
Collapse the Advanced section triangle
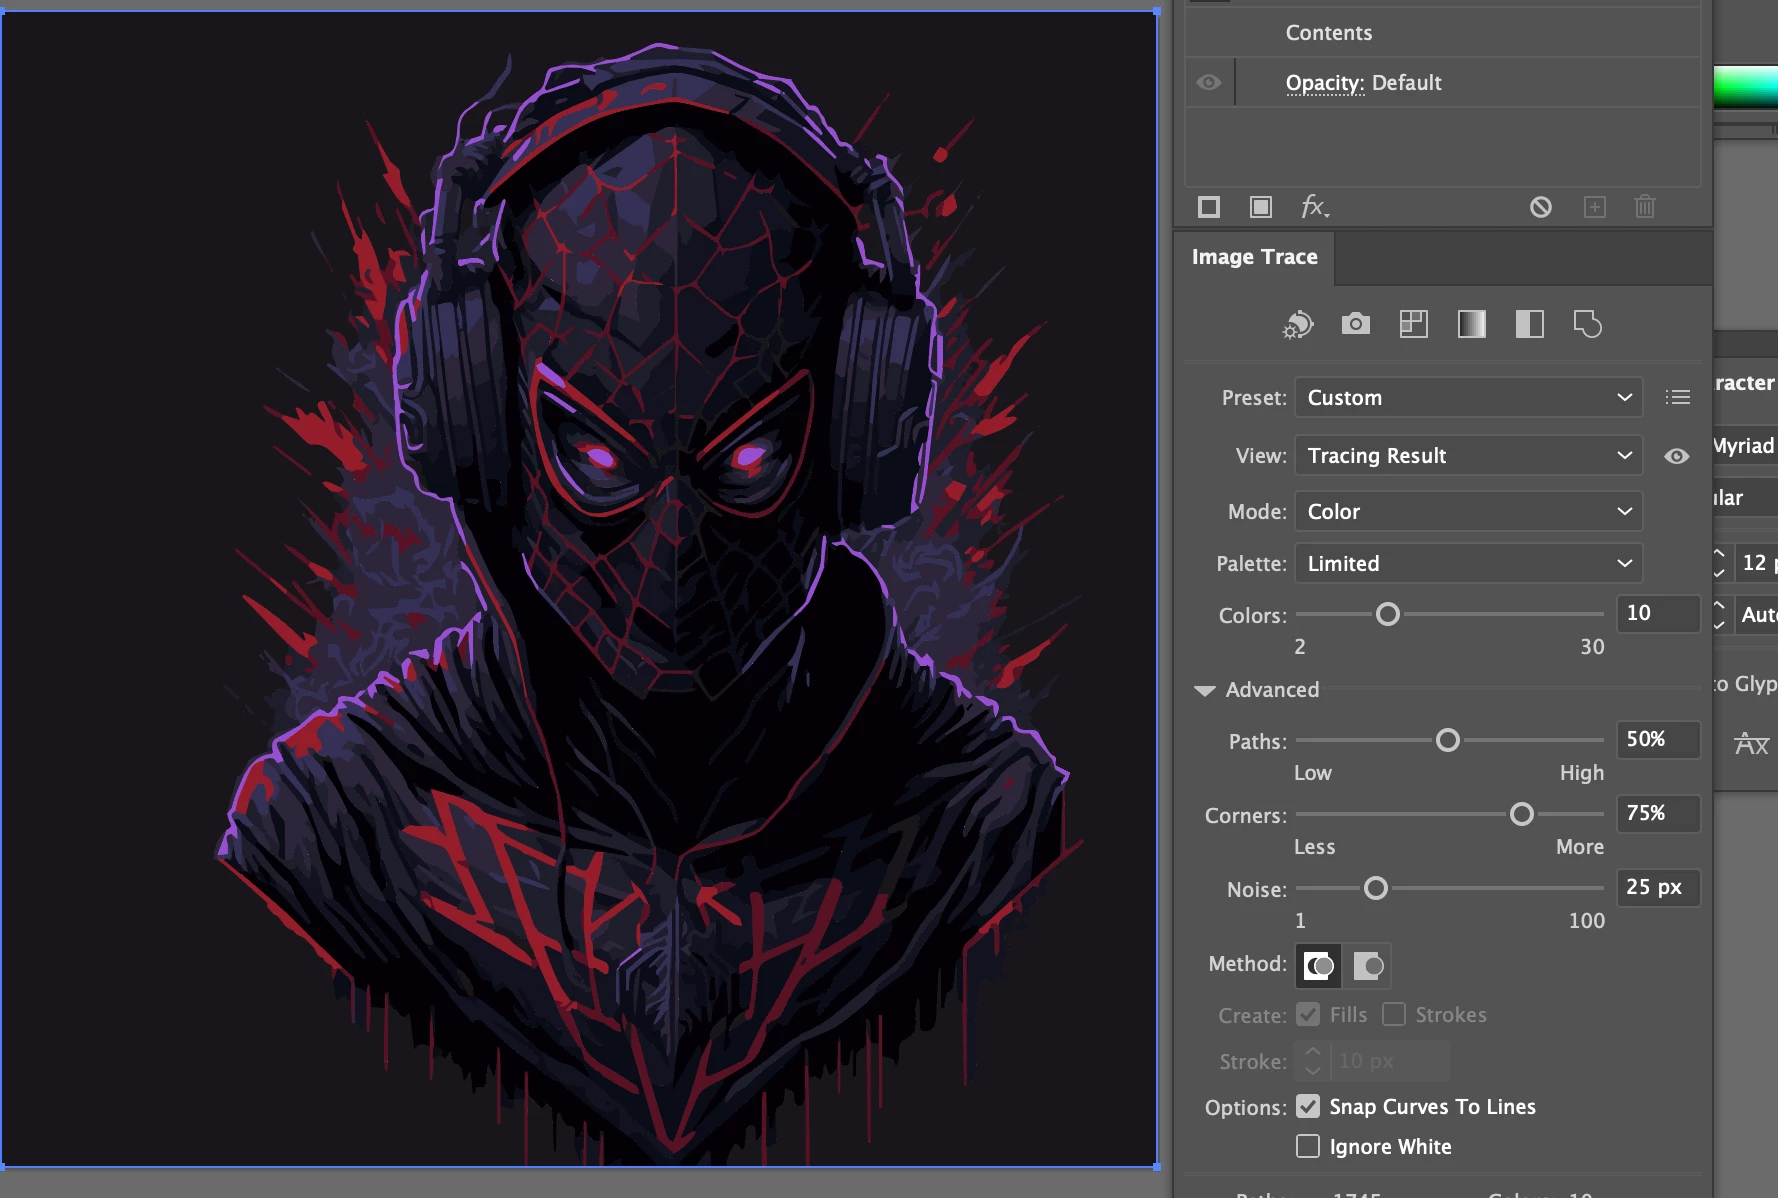(x=1205, y=690)
